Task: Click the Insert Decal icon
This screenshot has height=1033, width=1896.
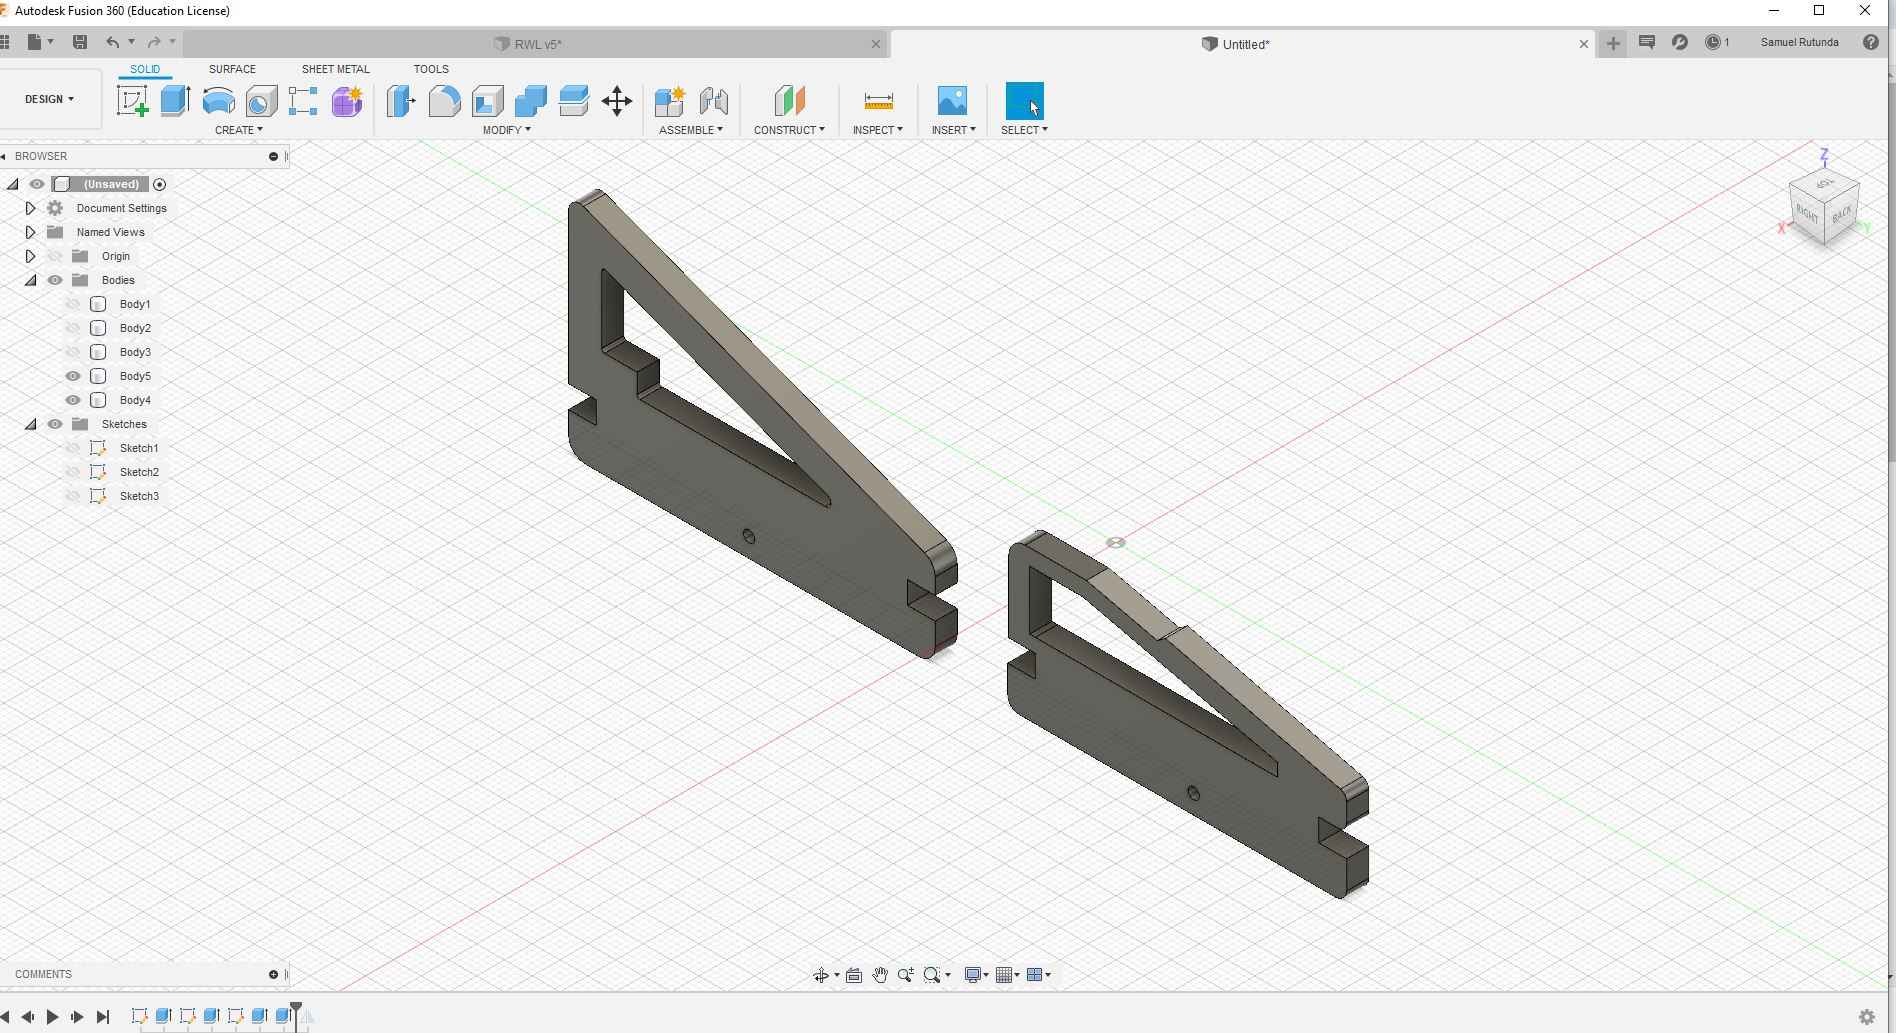Action: pyautogui.click(x=952, y=101)
